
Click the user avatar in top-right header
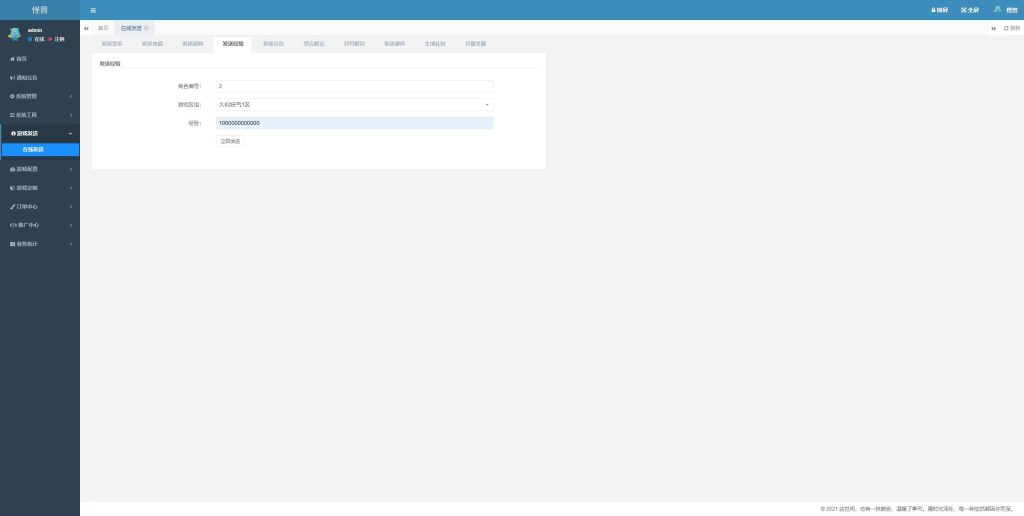point(997,9)
